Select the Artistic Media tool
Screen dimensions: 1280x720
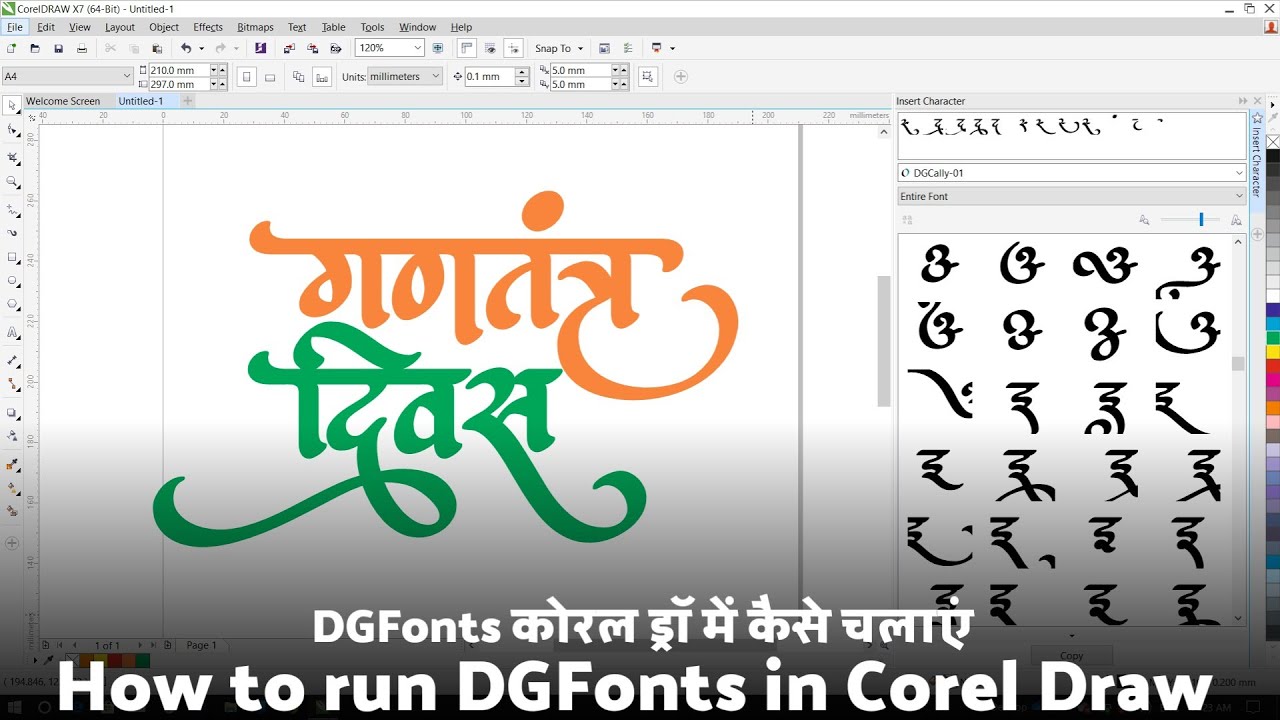tap(12, 232)
